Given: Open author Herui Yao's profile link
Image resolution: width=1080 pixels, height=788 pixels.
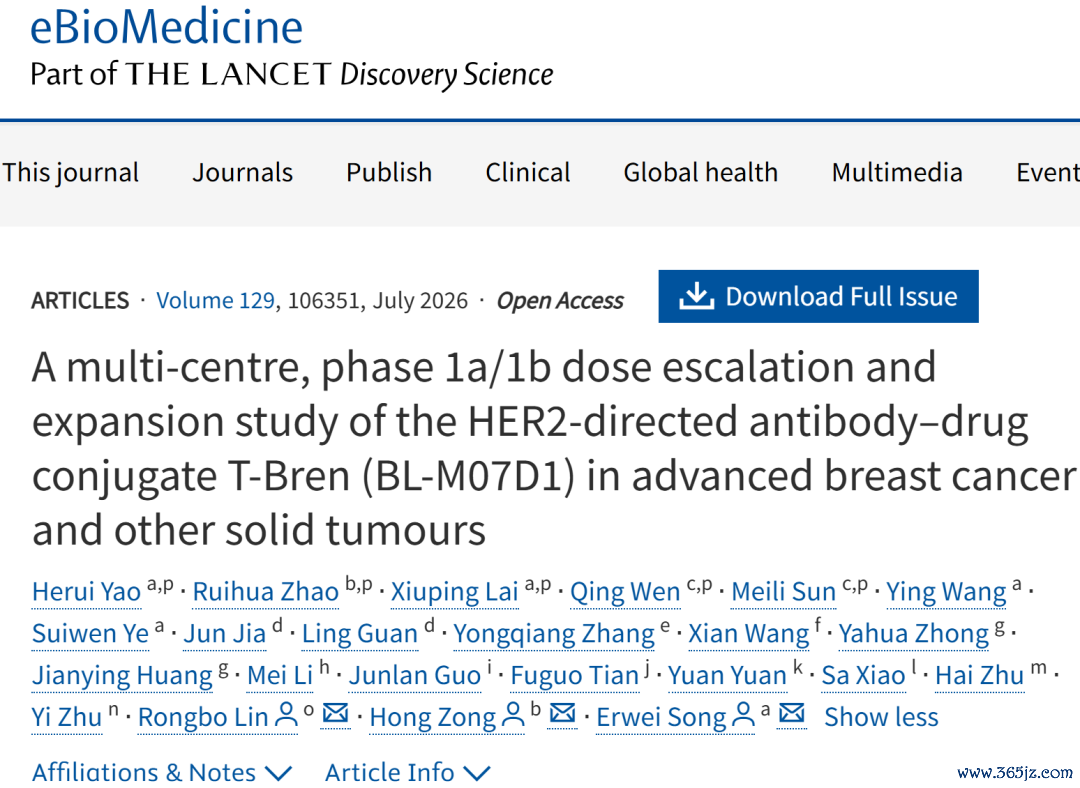Looking at the screenshot, I should tap(86, 592).
